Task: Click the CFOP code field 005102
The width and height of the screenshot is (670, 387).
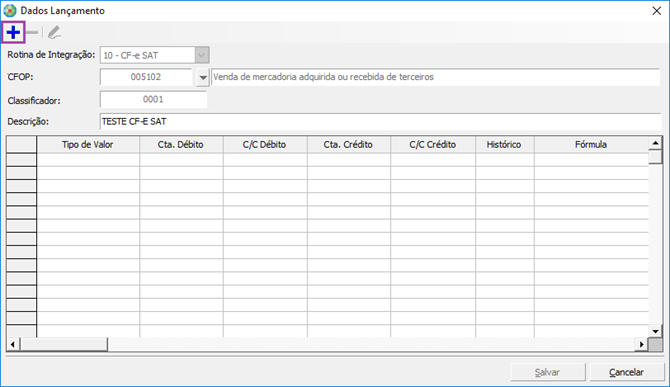Action: coord(146,77)
